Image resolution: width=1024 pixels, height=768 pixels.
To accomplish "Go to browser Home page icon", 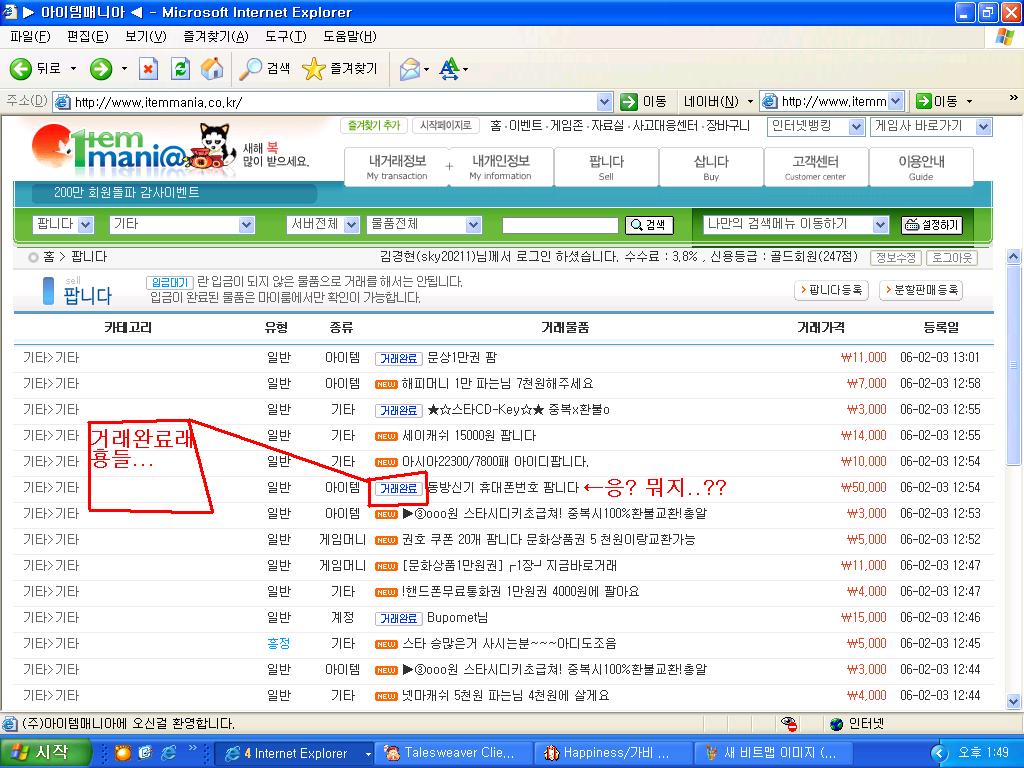I will (211, 69).
